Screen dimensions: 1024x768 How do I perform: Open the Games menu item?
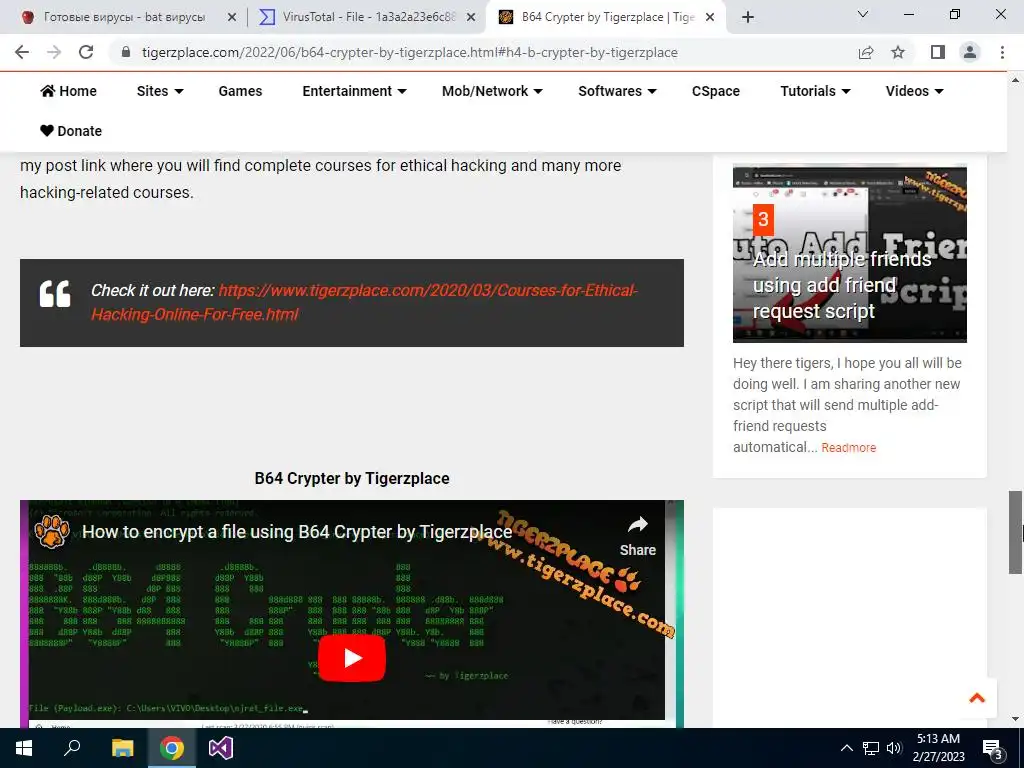tap(240, 91)
